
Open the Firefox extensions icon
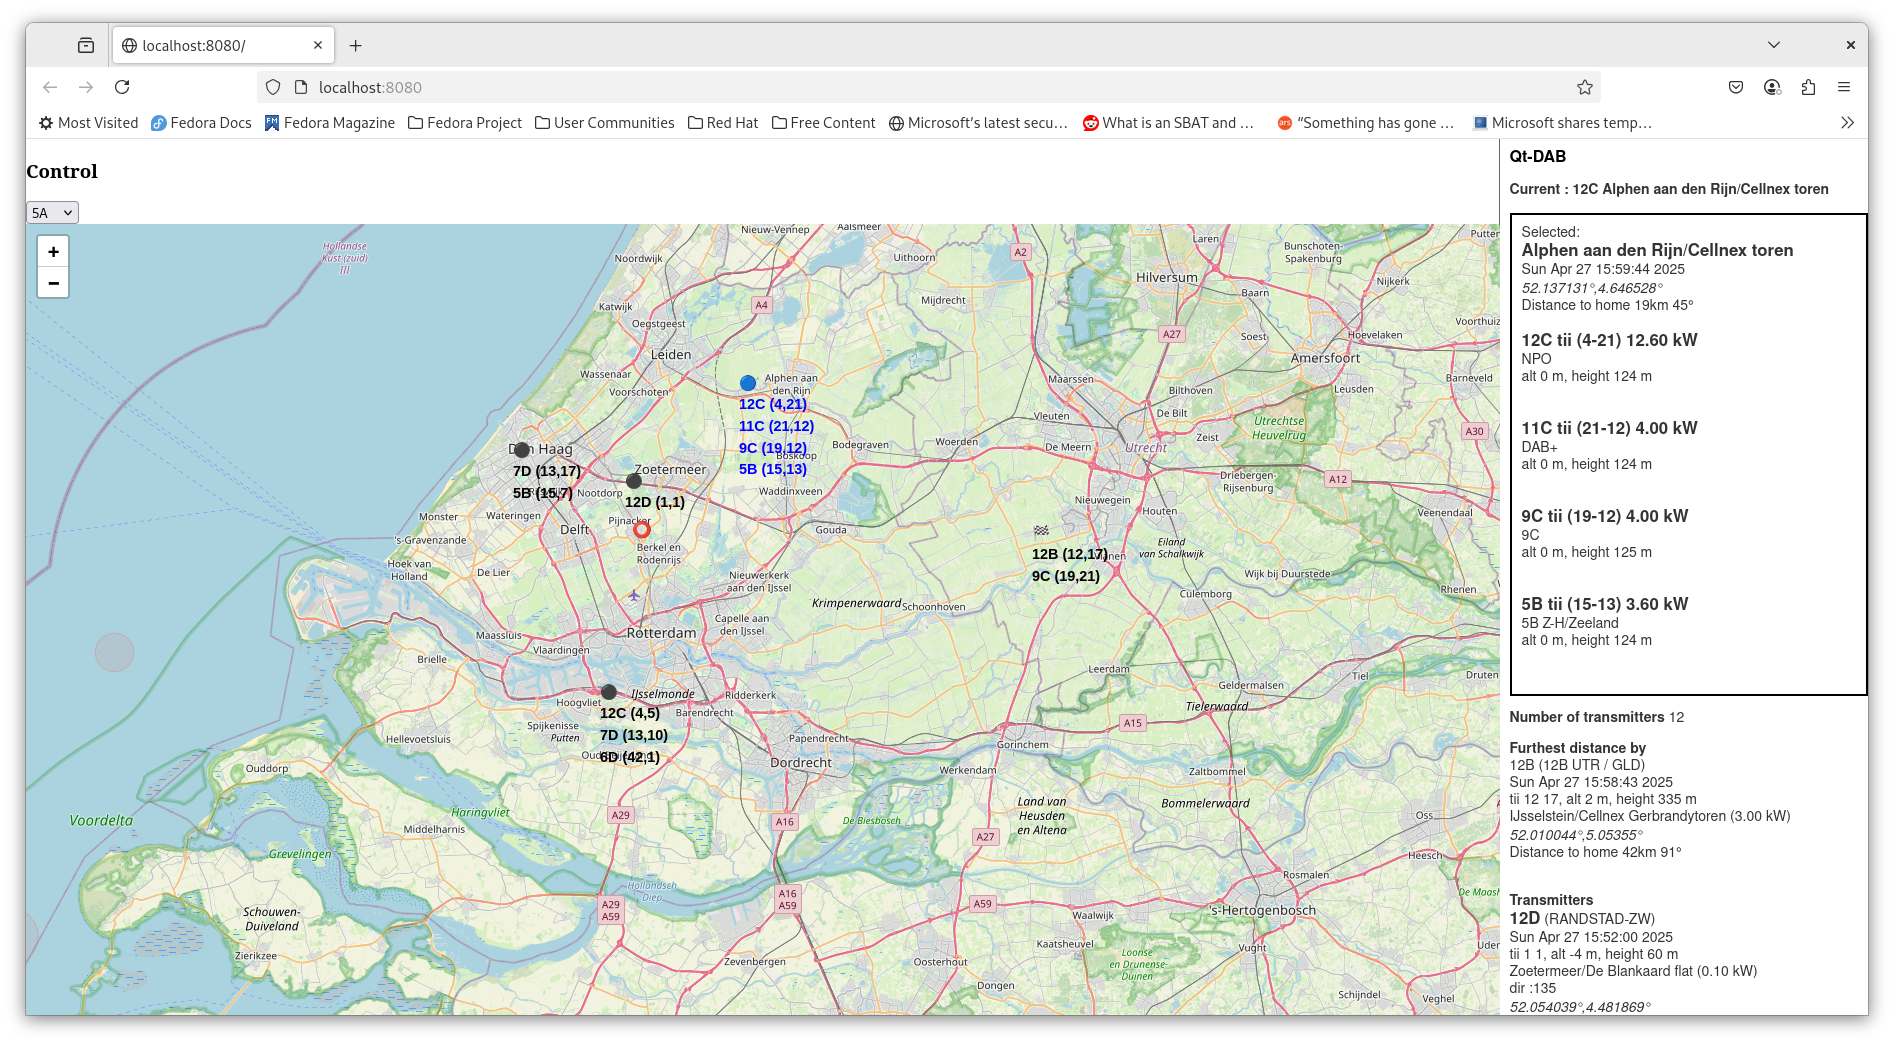pyautogui.click(x=1808, y=88)
